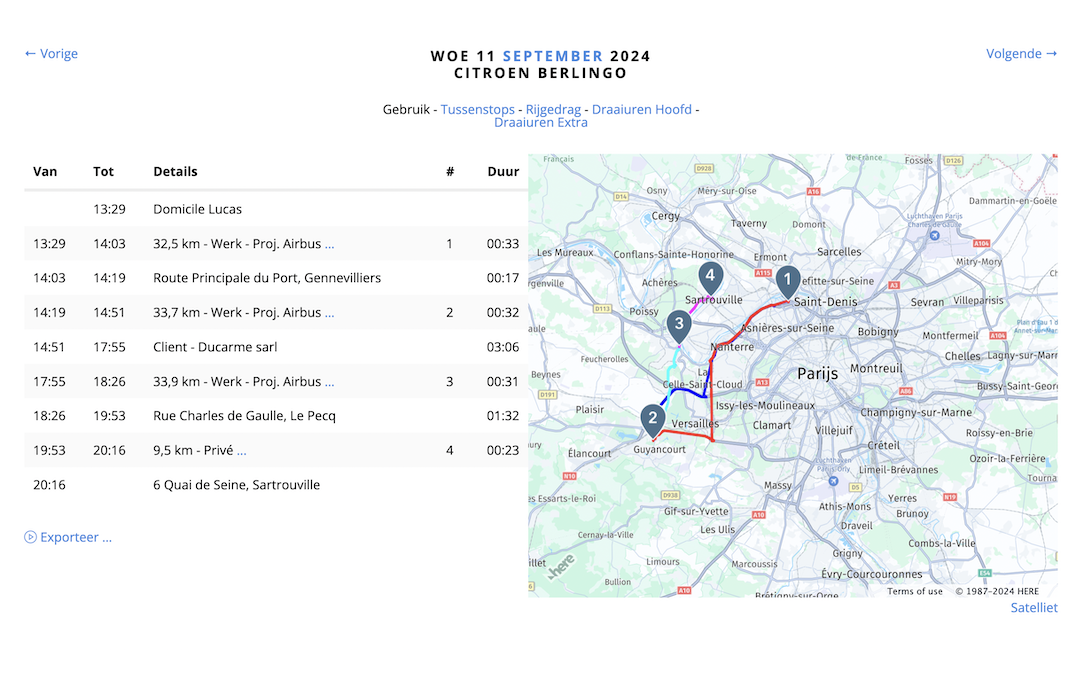
Task: Click the Parijs label on the map
Action: (818, 374)
